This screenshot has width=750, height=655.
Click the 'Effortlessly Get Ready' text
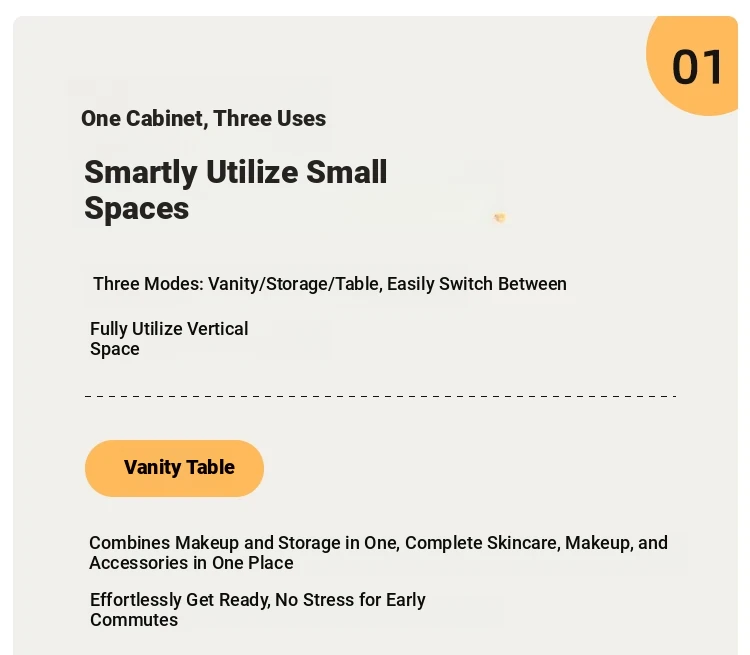point(180,599)
